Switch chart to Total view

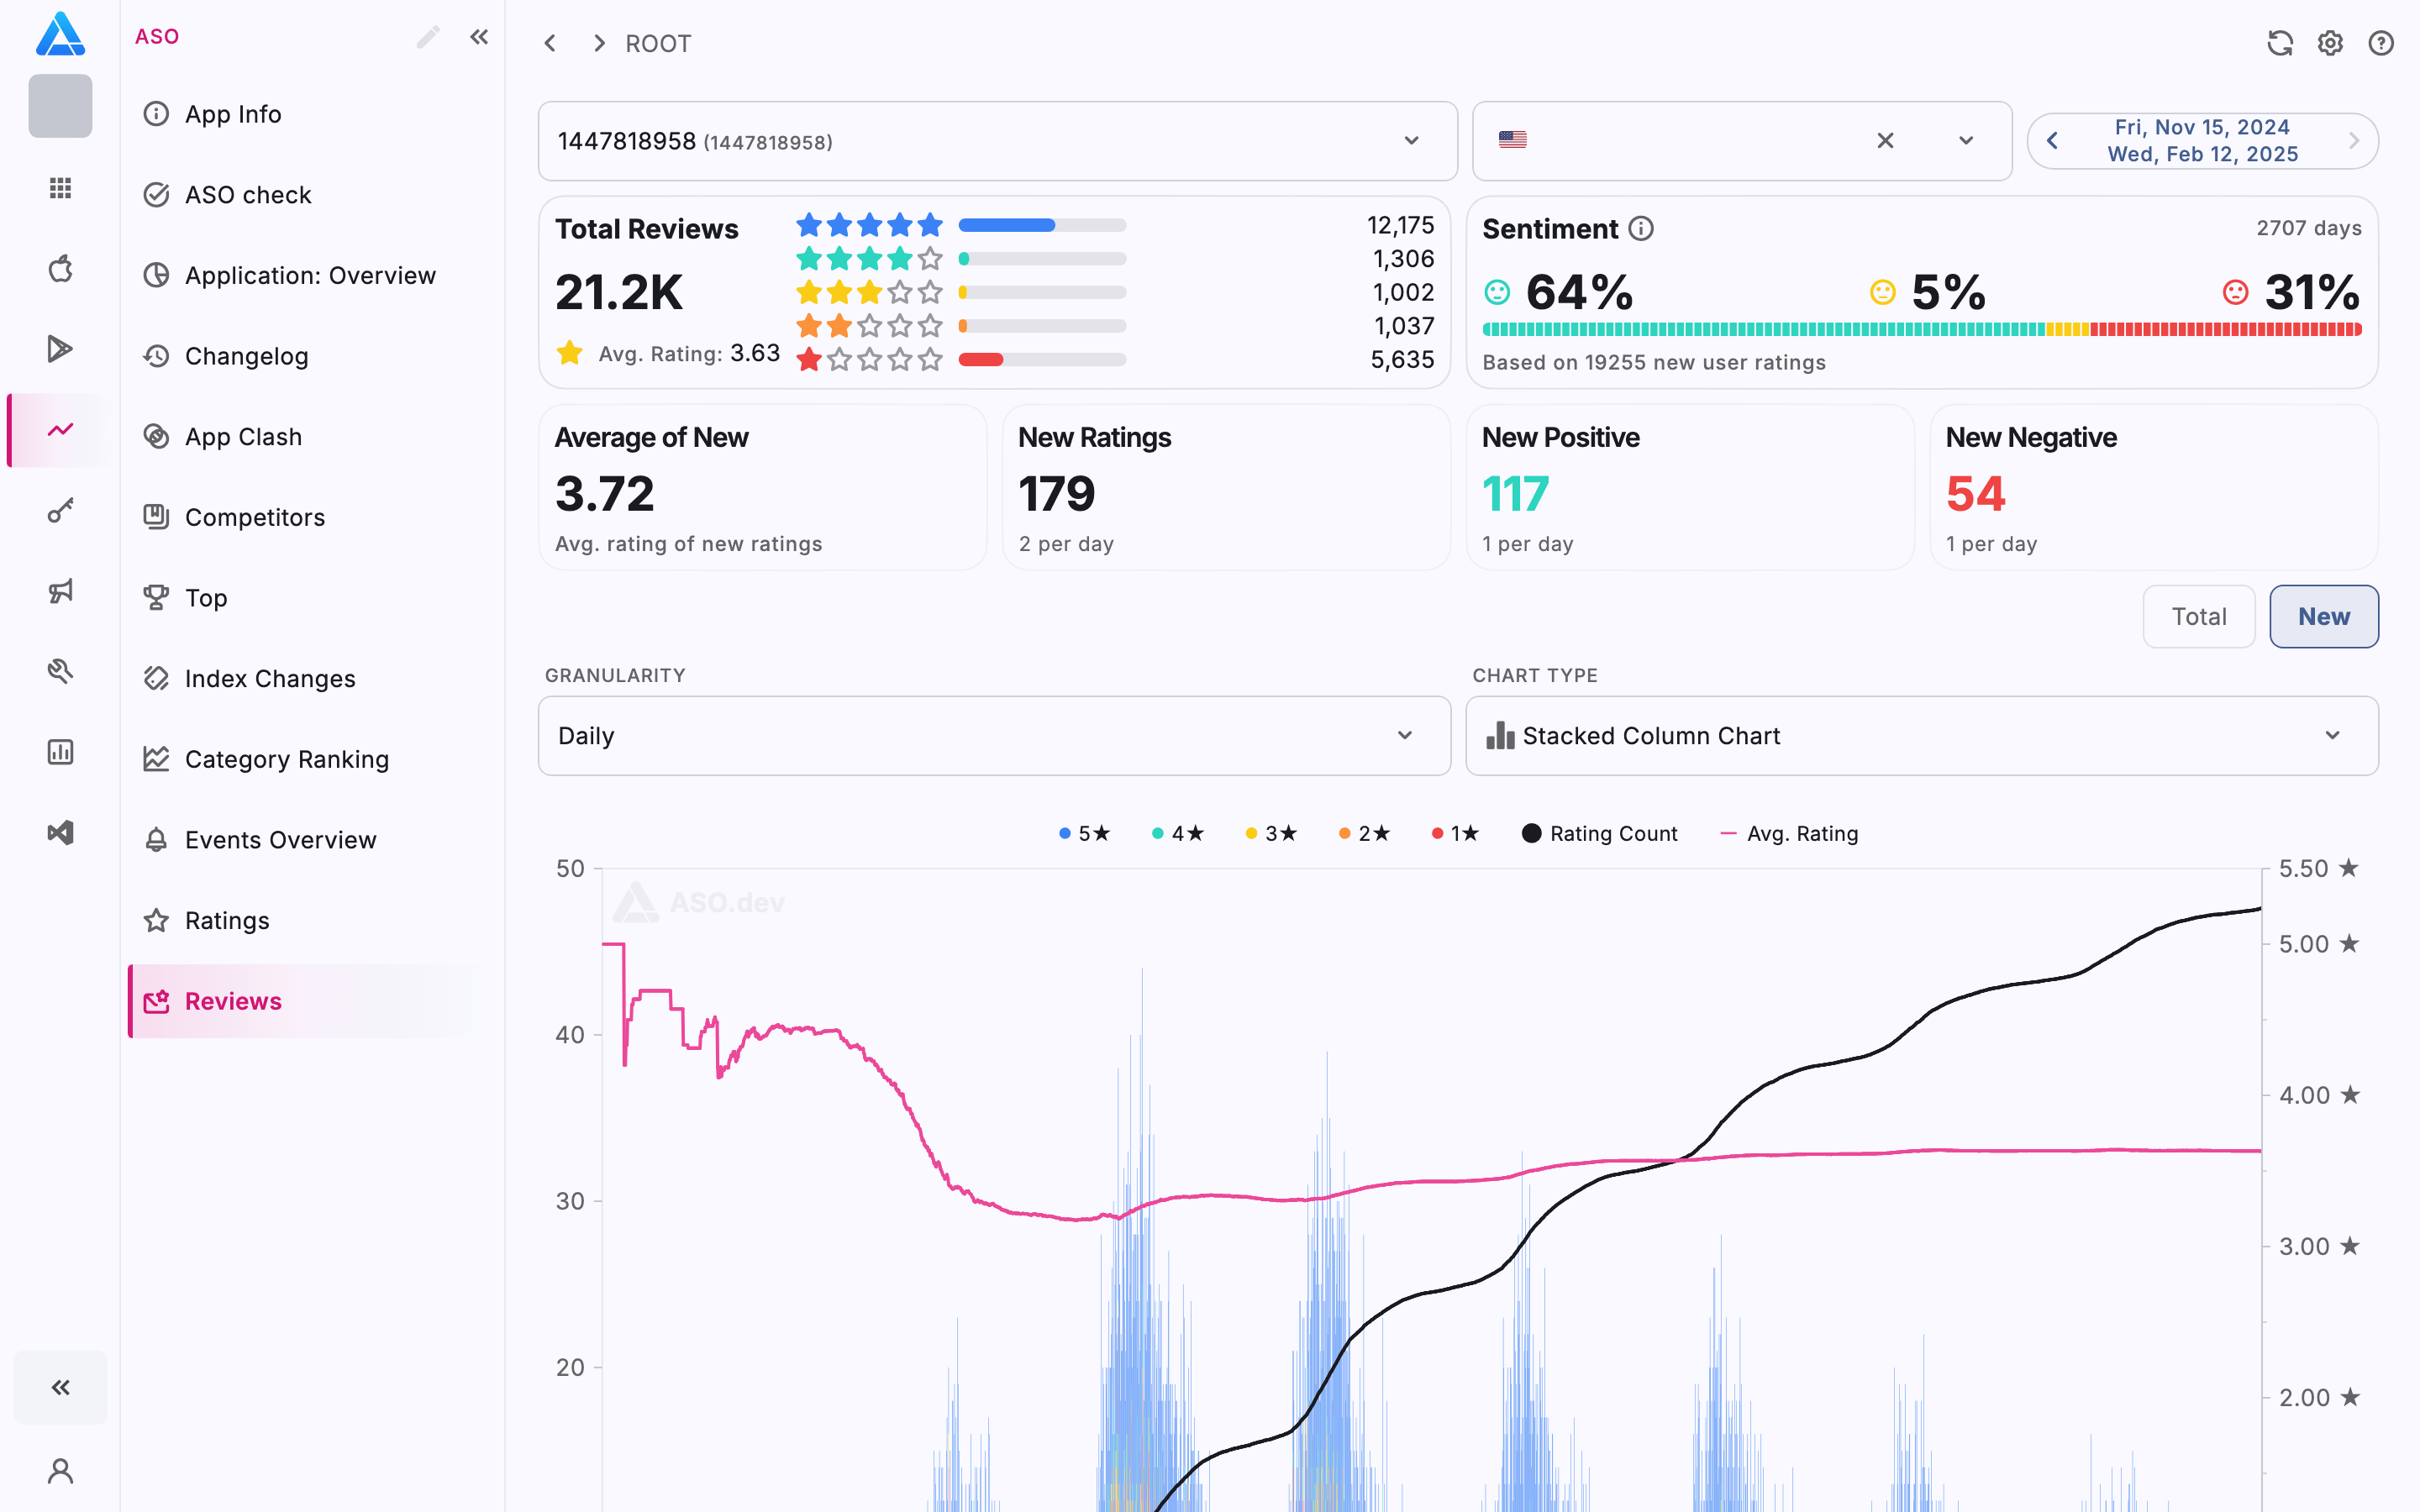click(x=2198, y=617)
